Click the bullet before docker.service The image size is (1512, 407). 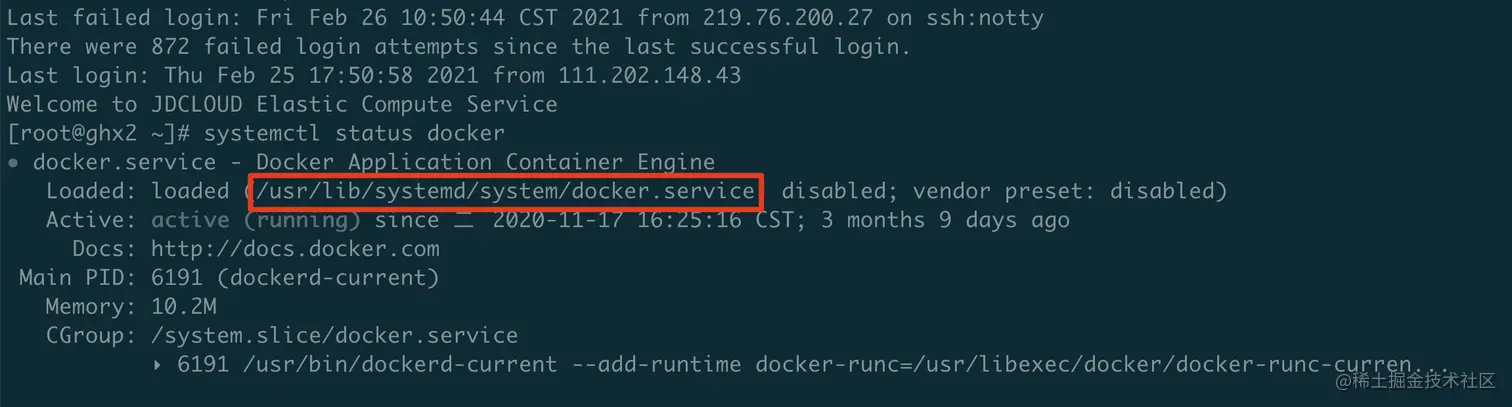[x=12, y=162]
